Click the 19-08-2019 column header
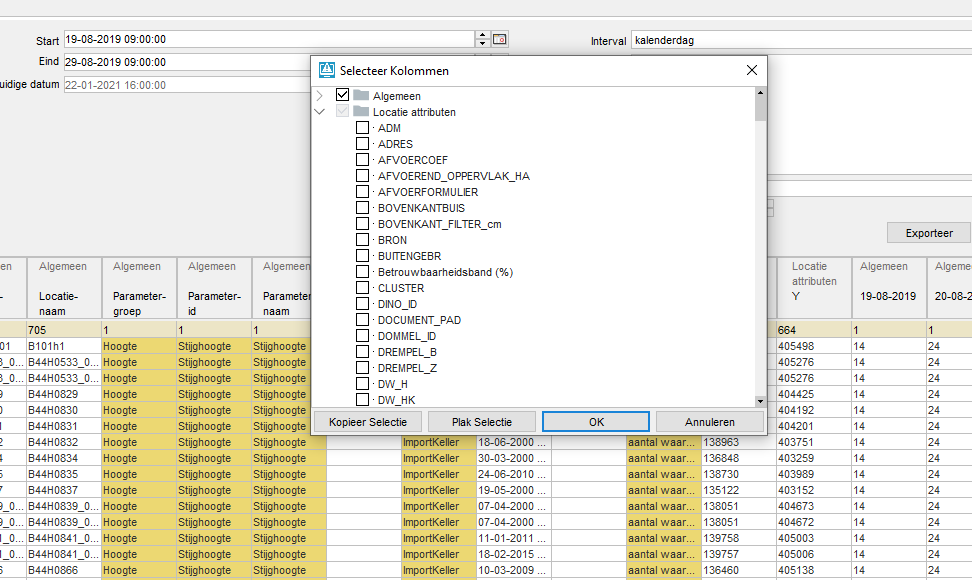Viewport: 972px width, 580px height. pyautogui.click(x=890, y=288)
